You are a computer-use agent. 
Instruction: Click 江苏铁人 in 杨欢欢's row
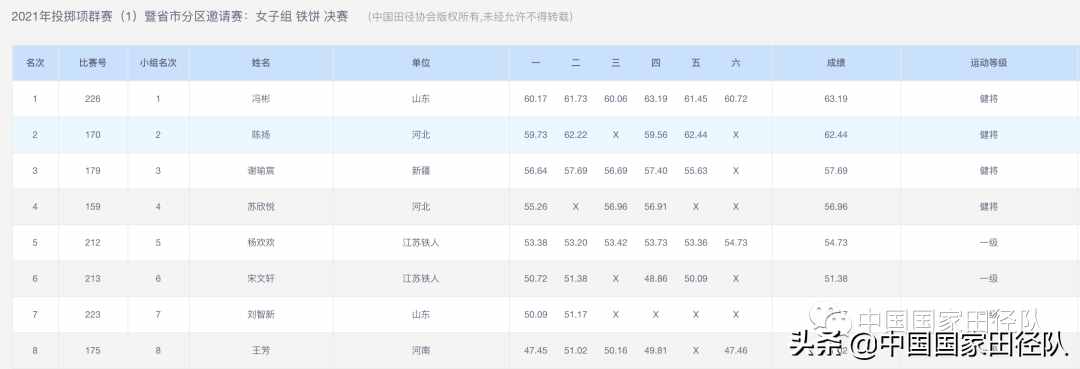click(421, 243)
